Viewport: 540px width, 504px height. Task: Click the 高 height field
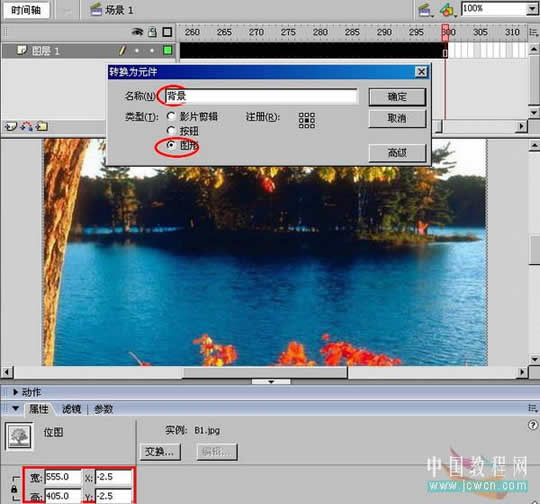pyautogui.click(x=63, y=496)
